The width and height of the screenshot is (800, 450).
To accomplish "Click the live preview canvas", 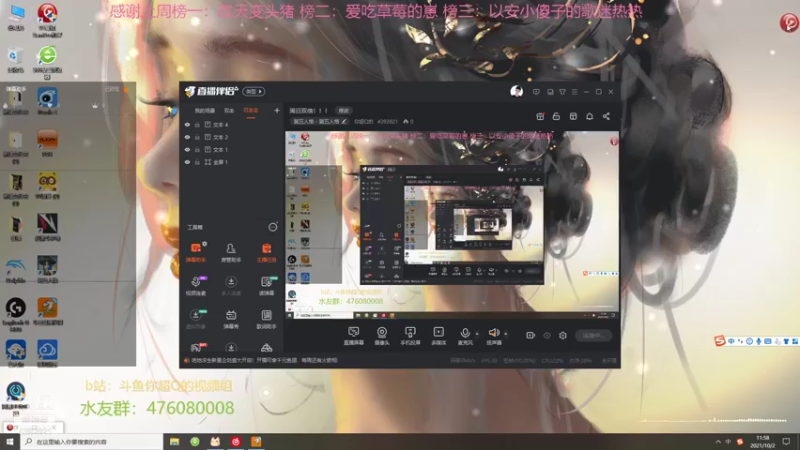I will 452,225.
